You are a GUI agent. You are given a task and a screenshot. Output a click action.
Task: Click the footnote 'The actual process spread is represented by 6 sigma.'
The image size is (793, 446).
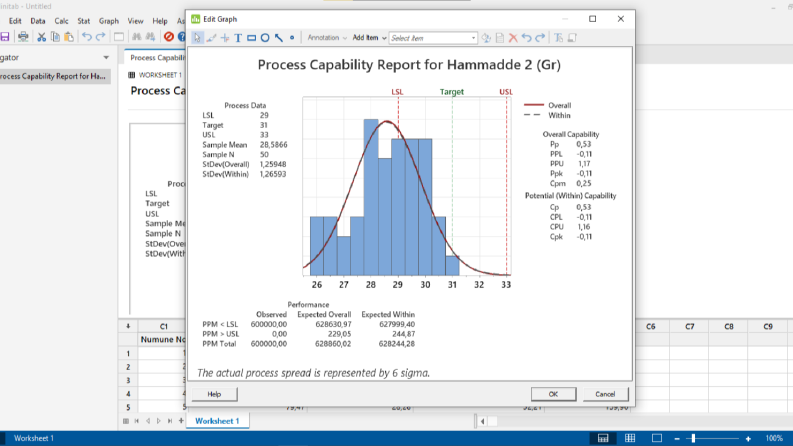(313, 373)
